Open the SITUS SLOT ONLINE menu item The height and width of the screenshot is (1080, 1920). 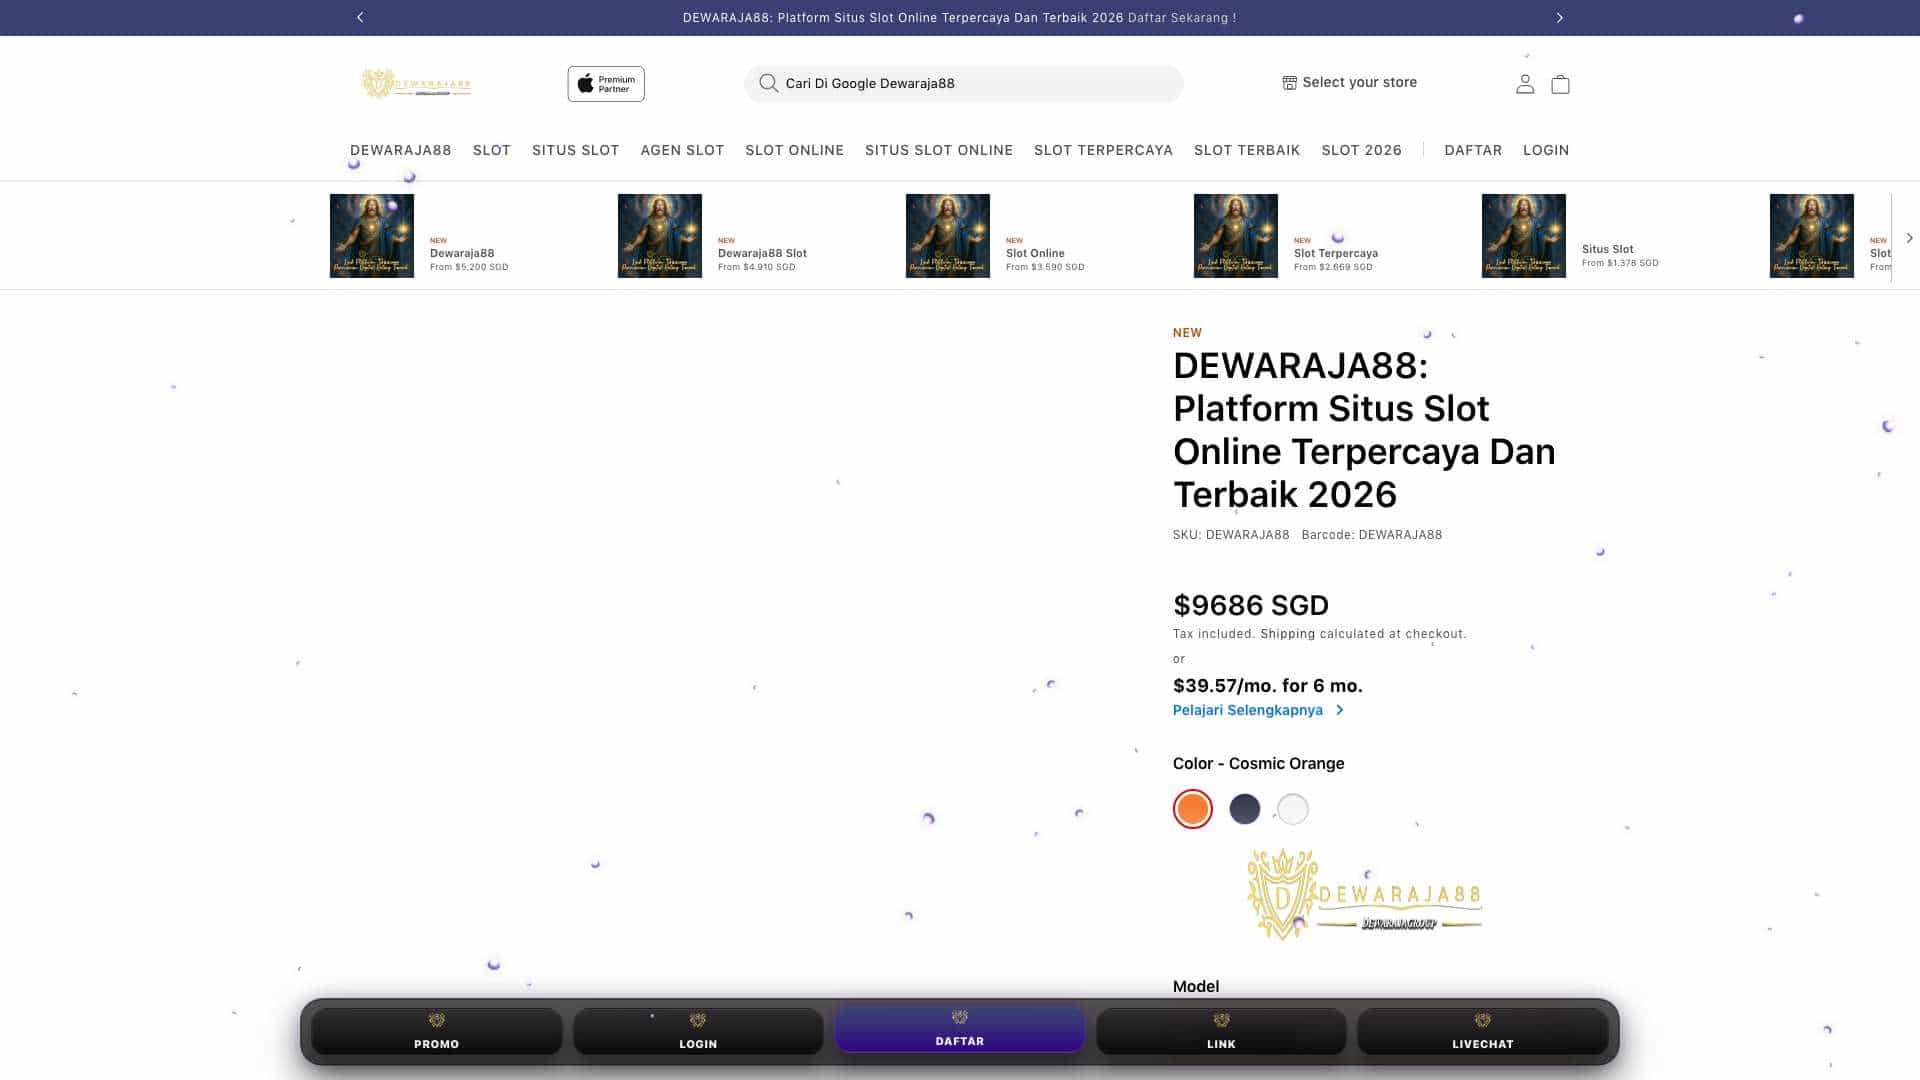[938, 150]
